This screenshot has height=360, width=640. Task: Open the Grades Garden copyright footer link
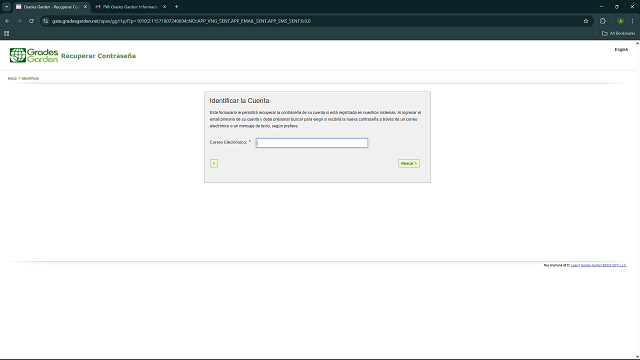point(603,265)
